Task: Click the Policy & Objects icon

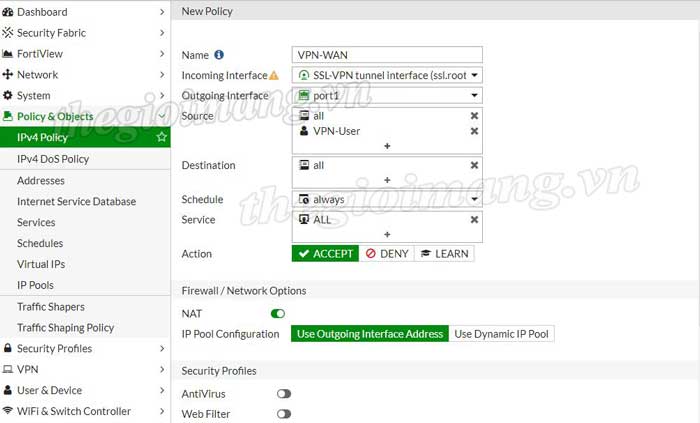Action: coord(8,116)
